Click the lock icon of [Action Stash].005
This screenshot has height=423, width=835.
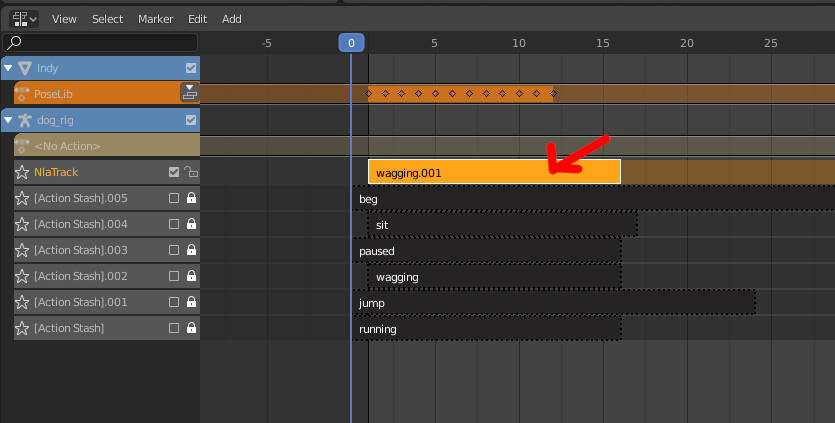(191, 198)
